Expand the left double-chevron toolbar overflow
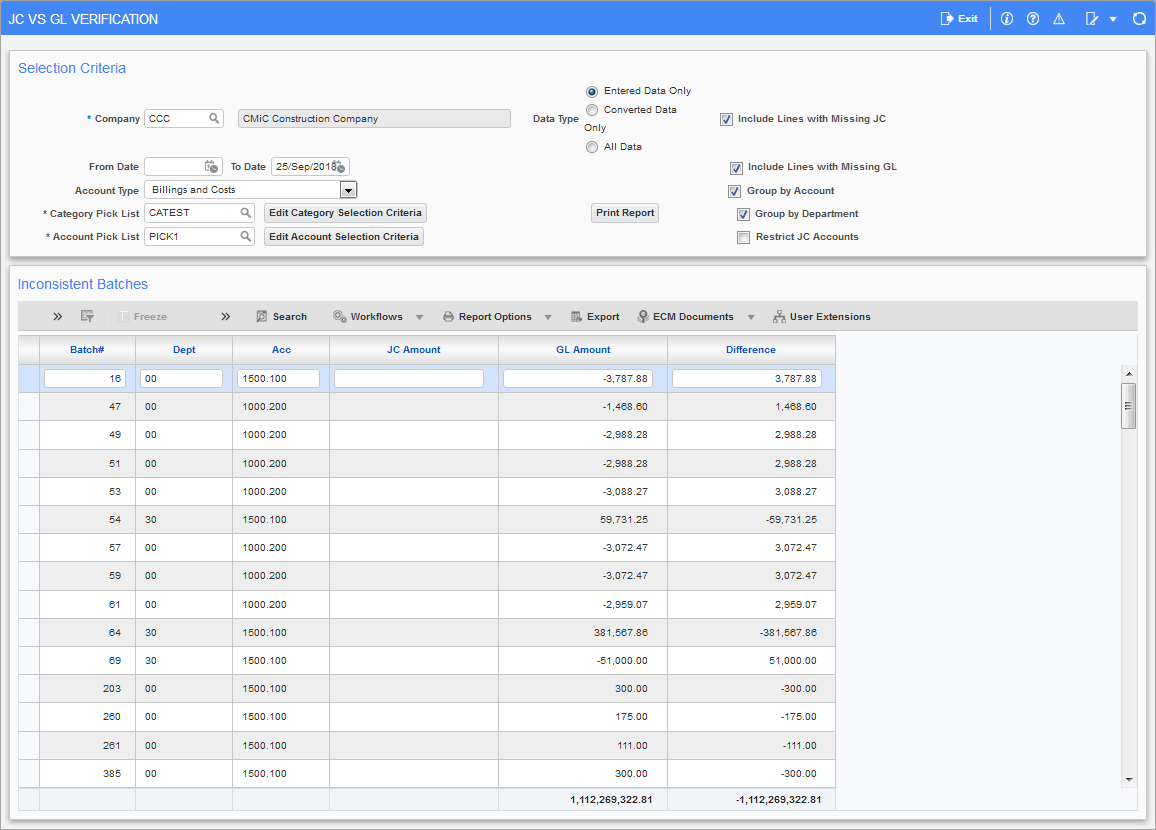Viewport: 1156px width, 830px height. point(58,316)
